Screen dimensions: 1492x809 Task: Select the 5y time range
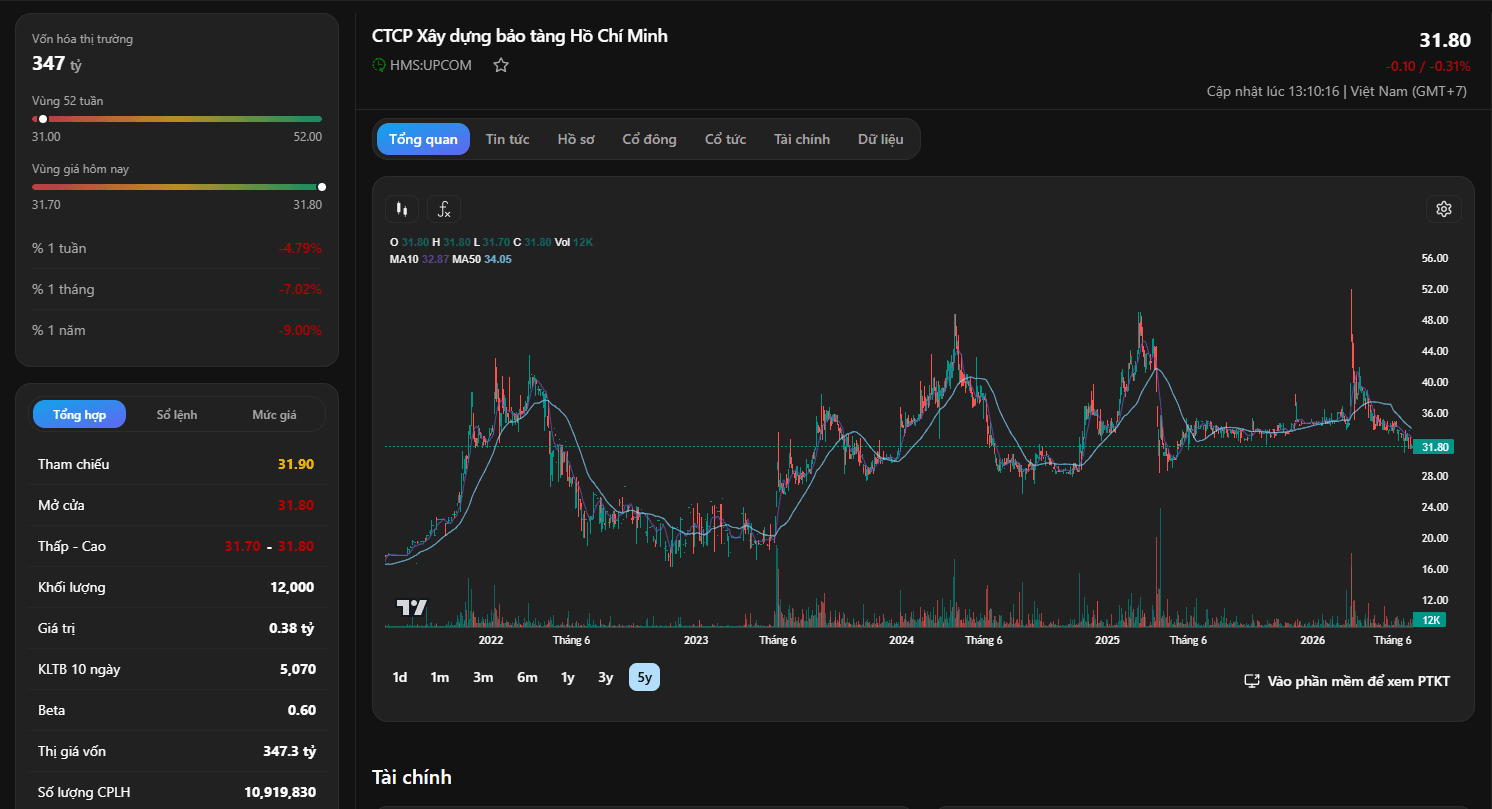pyautogui.click(x=644, y=677)
